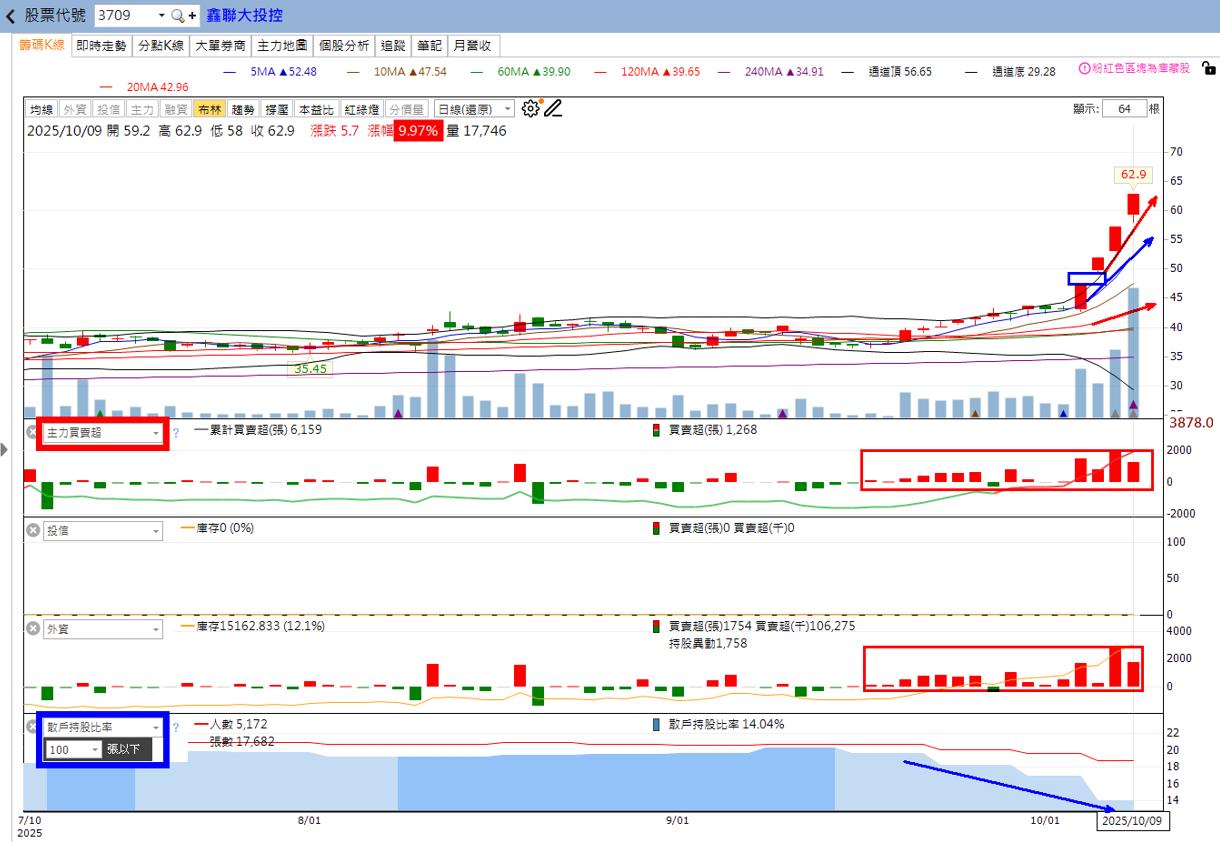1220x842 pixels.
Task: Click the 撐壓 support-resistance button
Action: 277,109
